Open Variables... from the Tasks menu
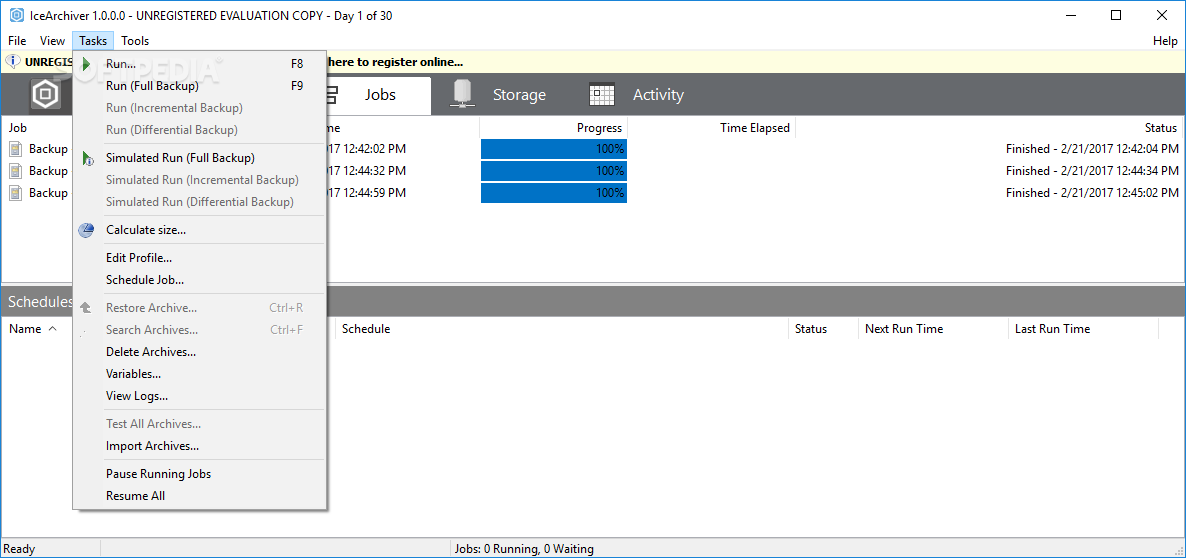1186x558 pixels. tap(200, 374)
